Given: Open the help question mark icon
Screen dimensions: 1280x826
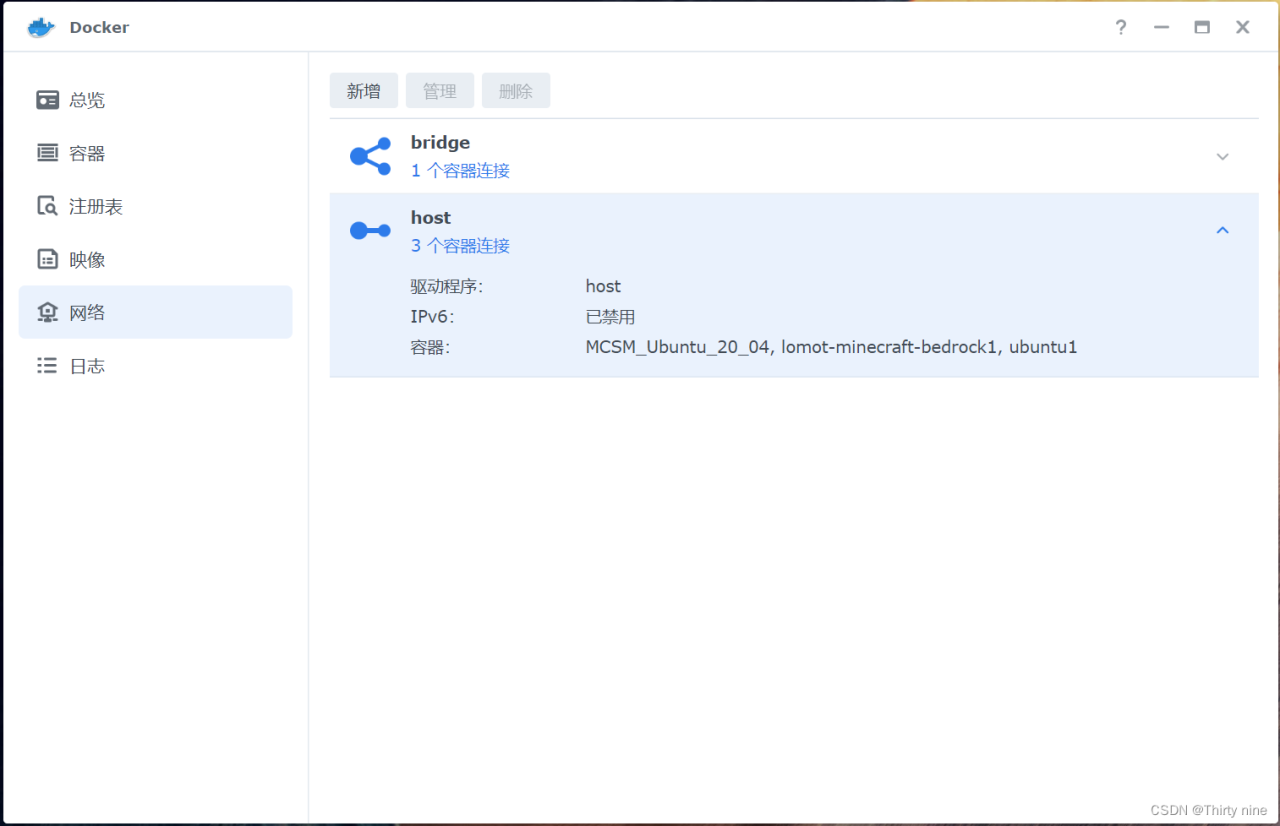Looking at the screenshot, I should click(1121, 27).
